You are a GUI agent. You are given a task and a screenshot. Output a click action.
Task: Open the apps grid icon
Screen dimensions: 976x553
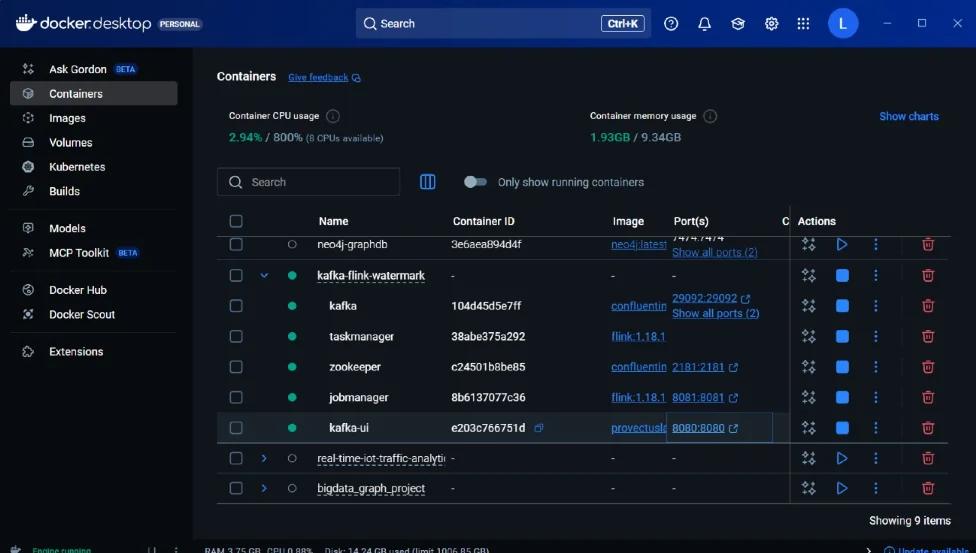(804, 24)
